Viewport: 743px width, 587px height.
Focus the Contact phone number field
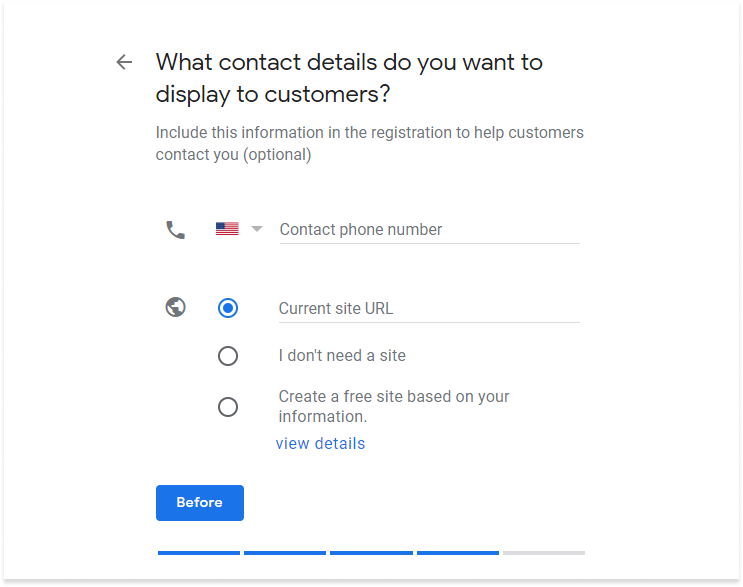(429, 230)
